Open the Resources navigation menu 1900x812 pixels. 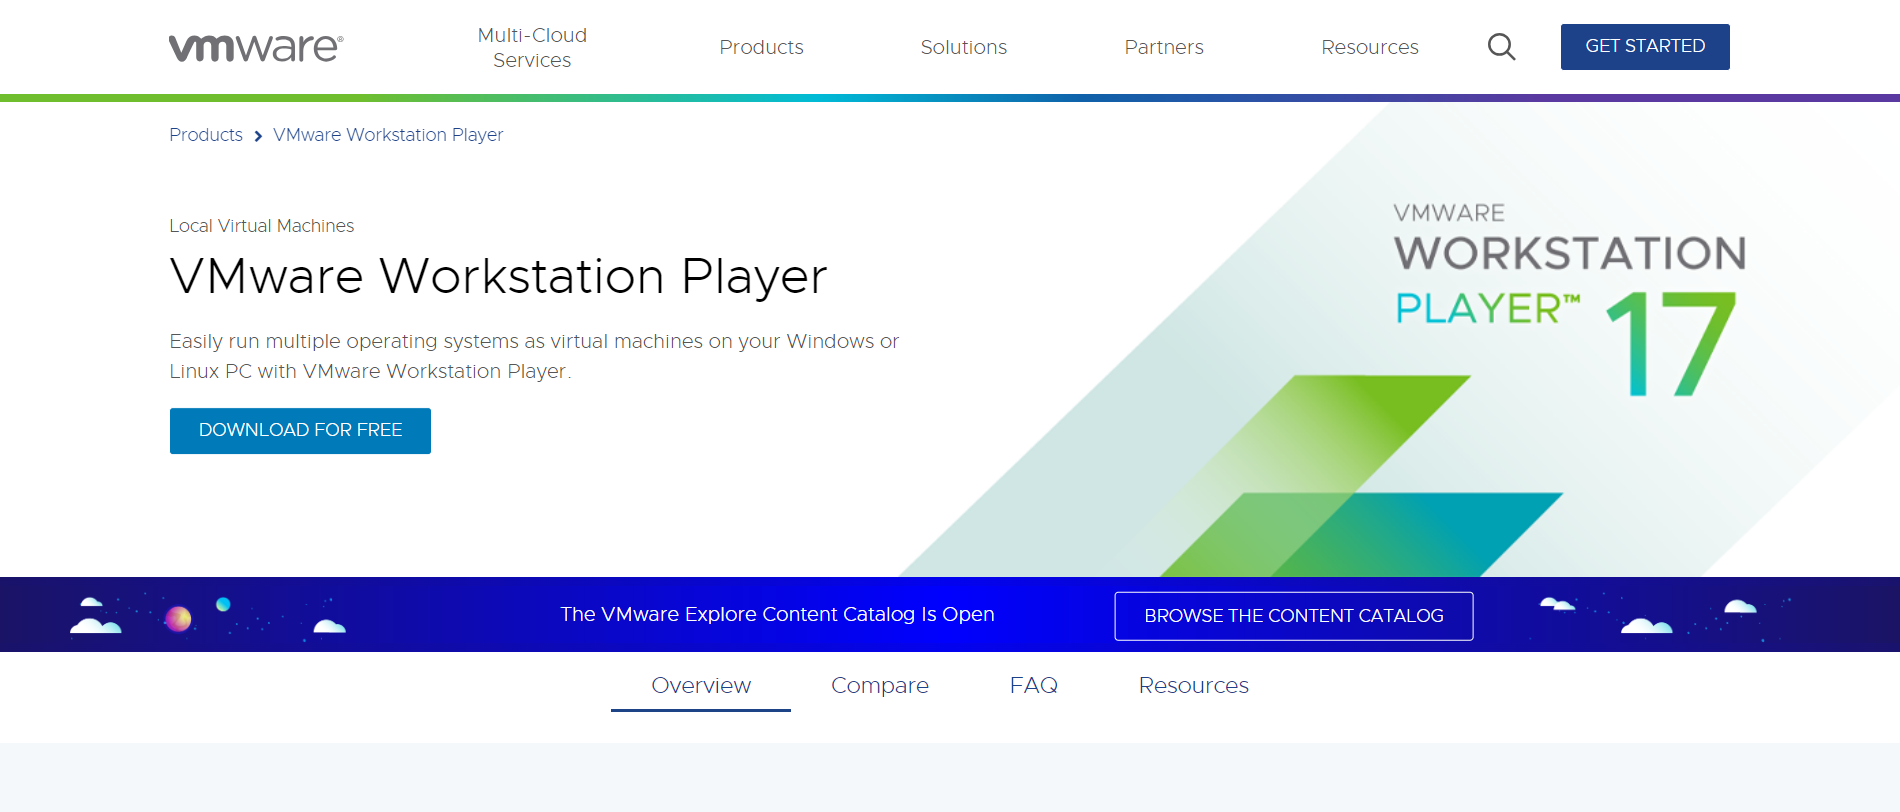tap(1369, 47)
